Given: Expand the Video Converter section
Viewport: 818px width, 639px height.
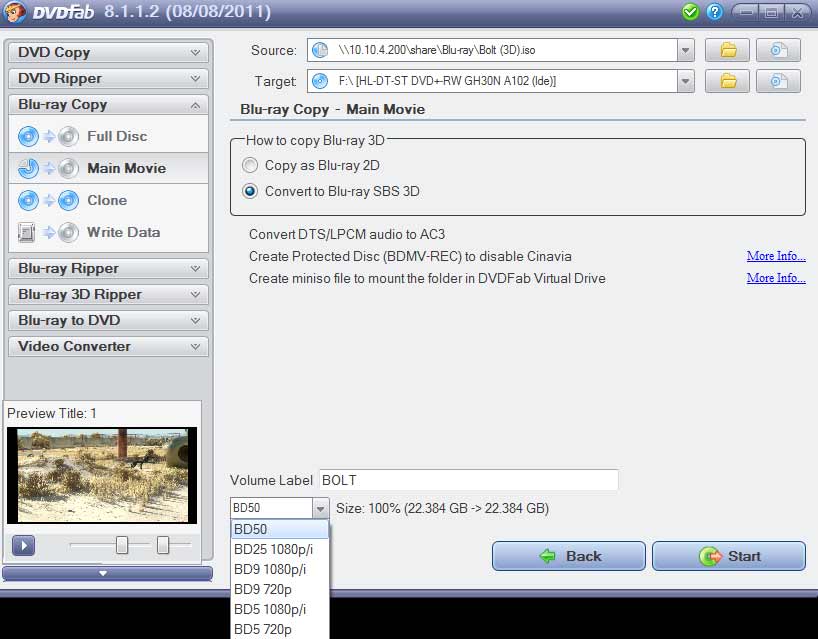Looking at the screenshot, I should pyautogui.click(x=109, y=346).
